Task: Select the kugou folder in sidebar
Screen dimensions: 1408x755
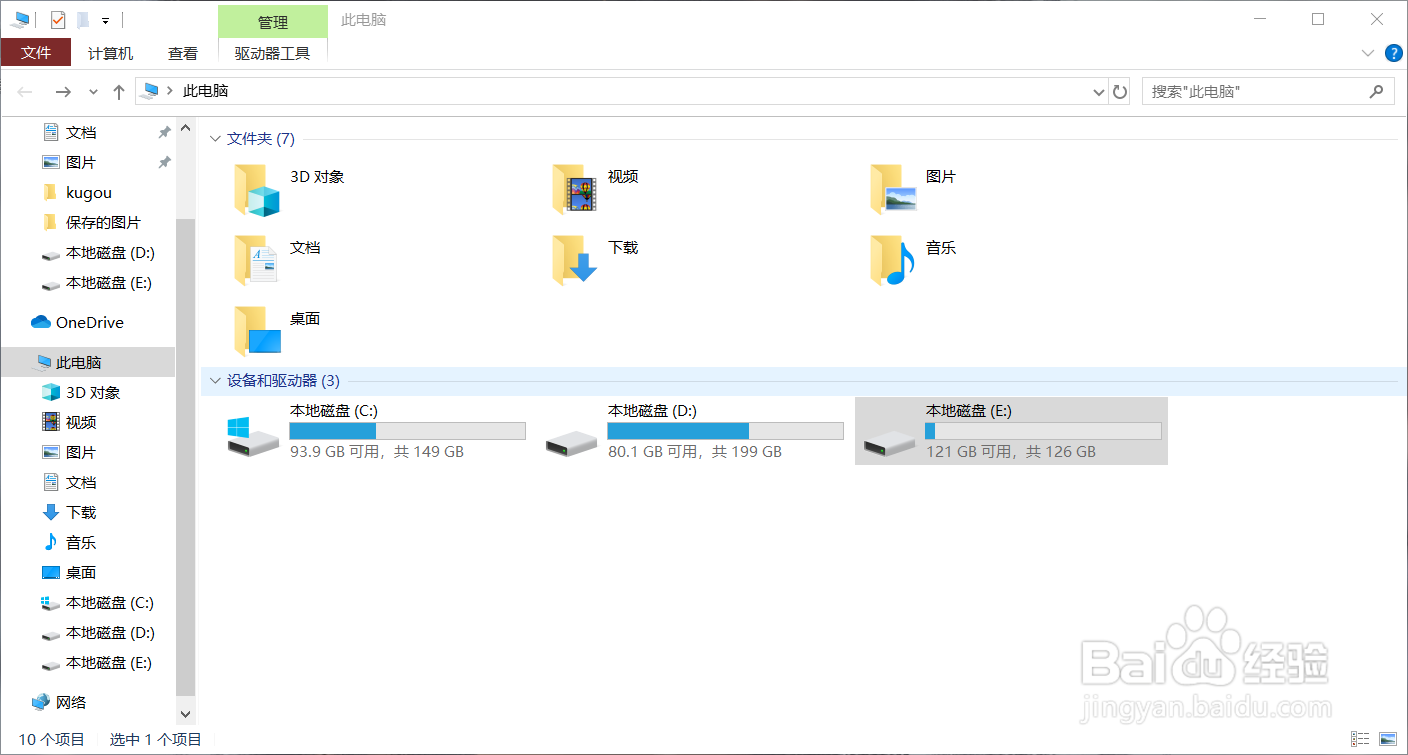Action: (77, 192)
